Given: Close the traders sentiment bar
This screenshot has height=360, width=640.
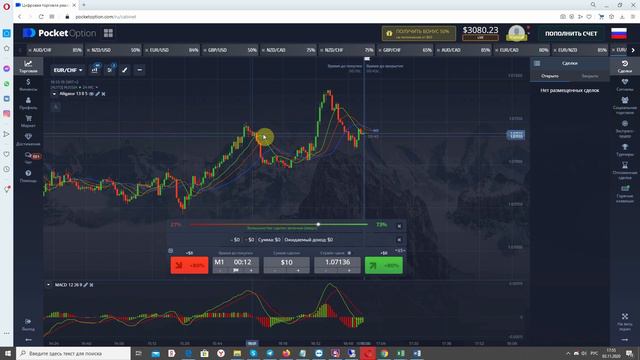Looking at the screenshot, I should click(399, 226).
